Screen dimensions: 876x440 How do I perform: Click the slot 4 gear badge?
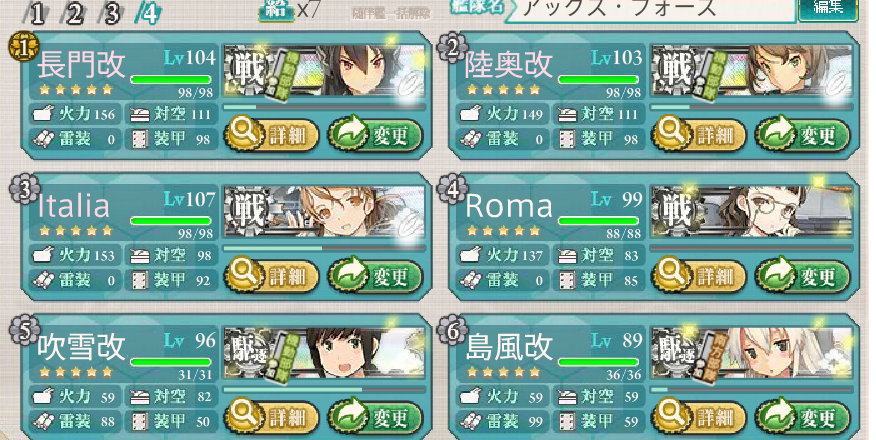click(452, 190)
